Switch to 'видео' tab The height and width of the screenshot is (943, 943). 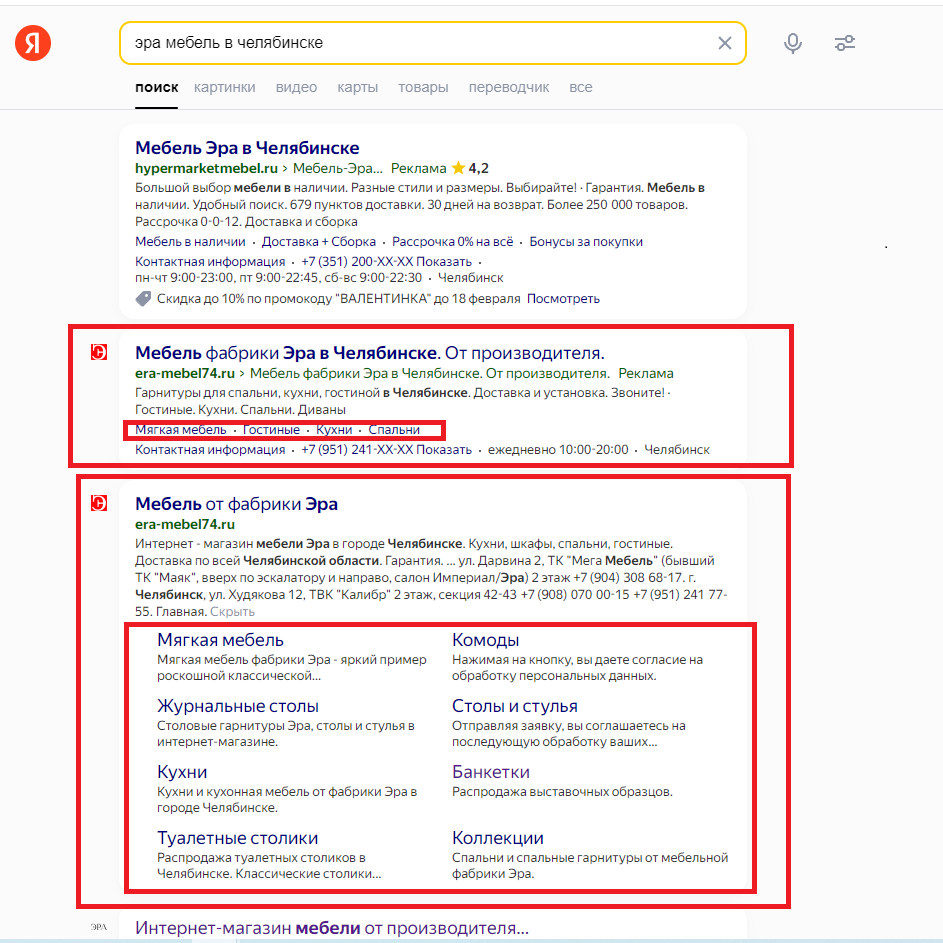click(x=296, y=87)
